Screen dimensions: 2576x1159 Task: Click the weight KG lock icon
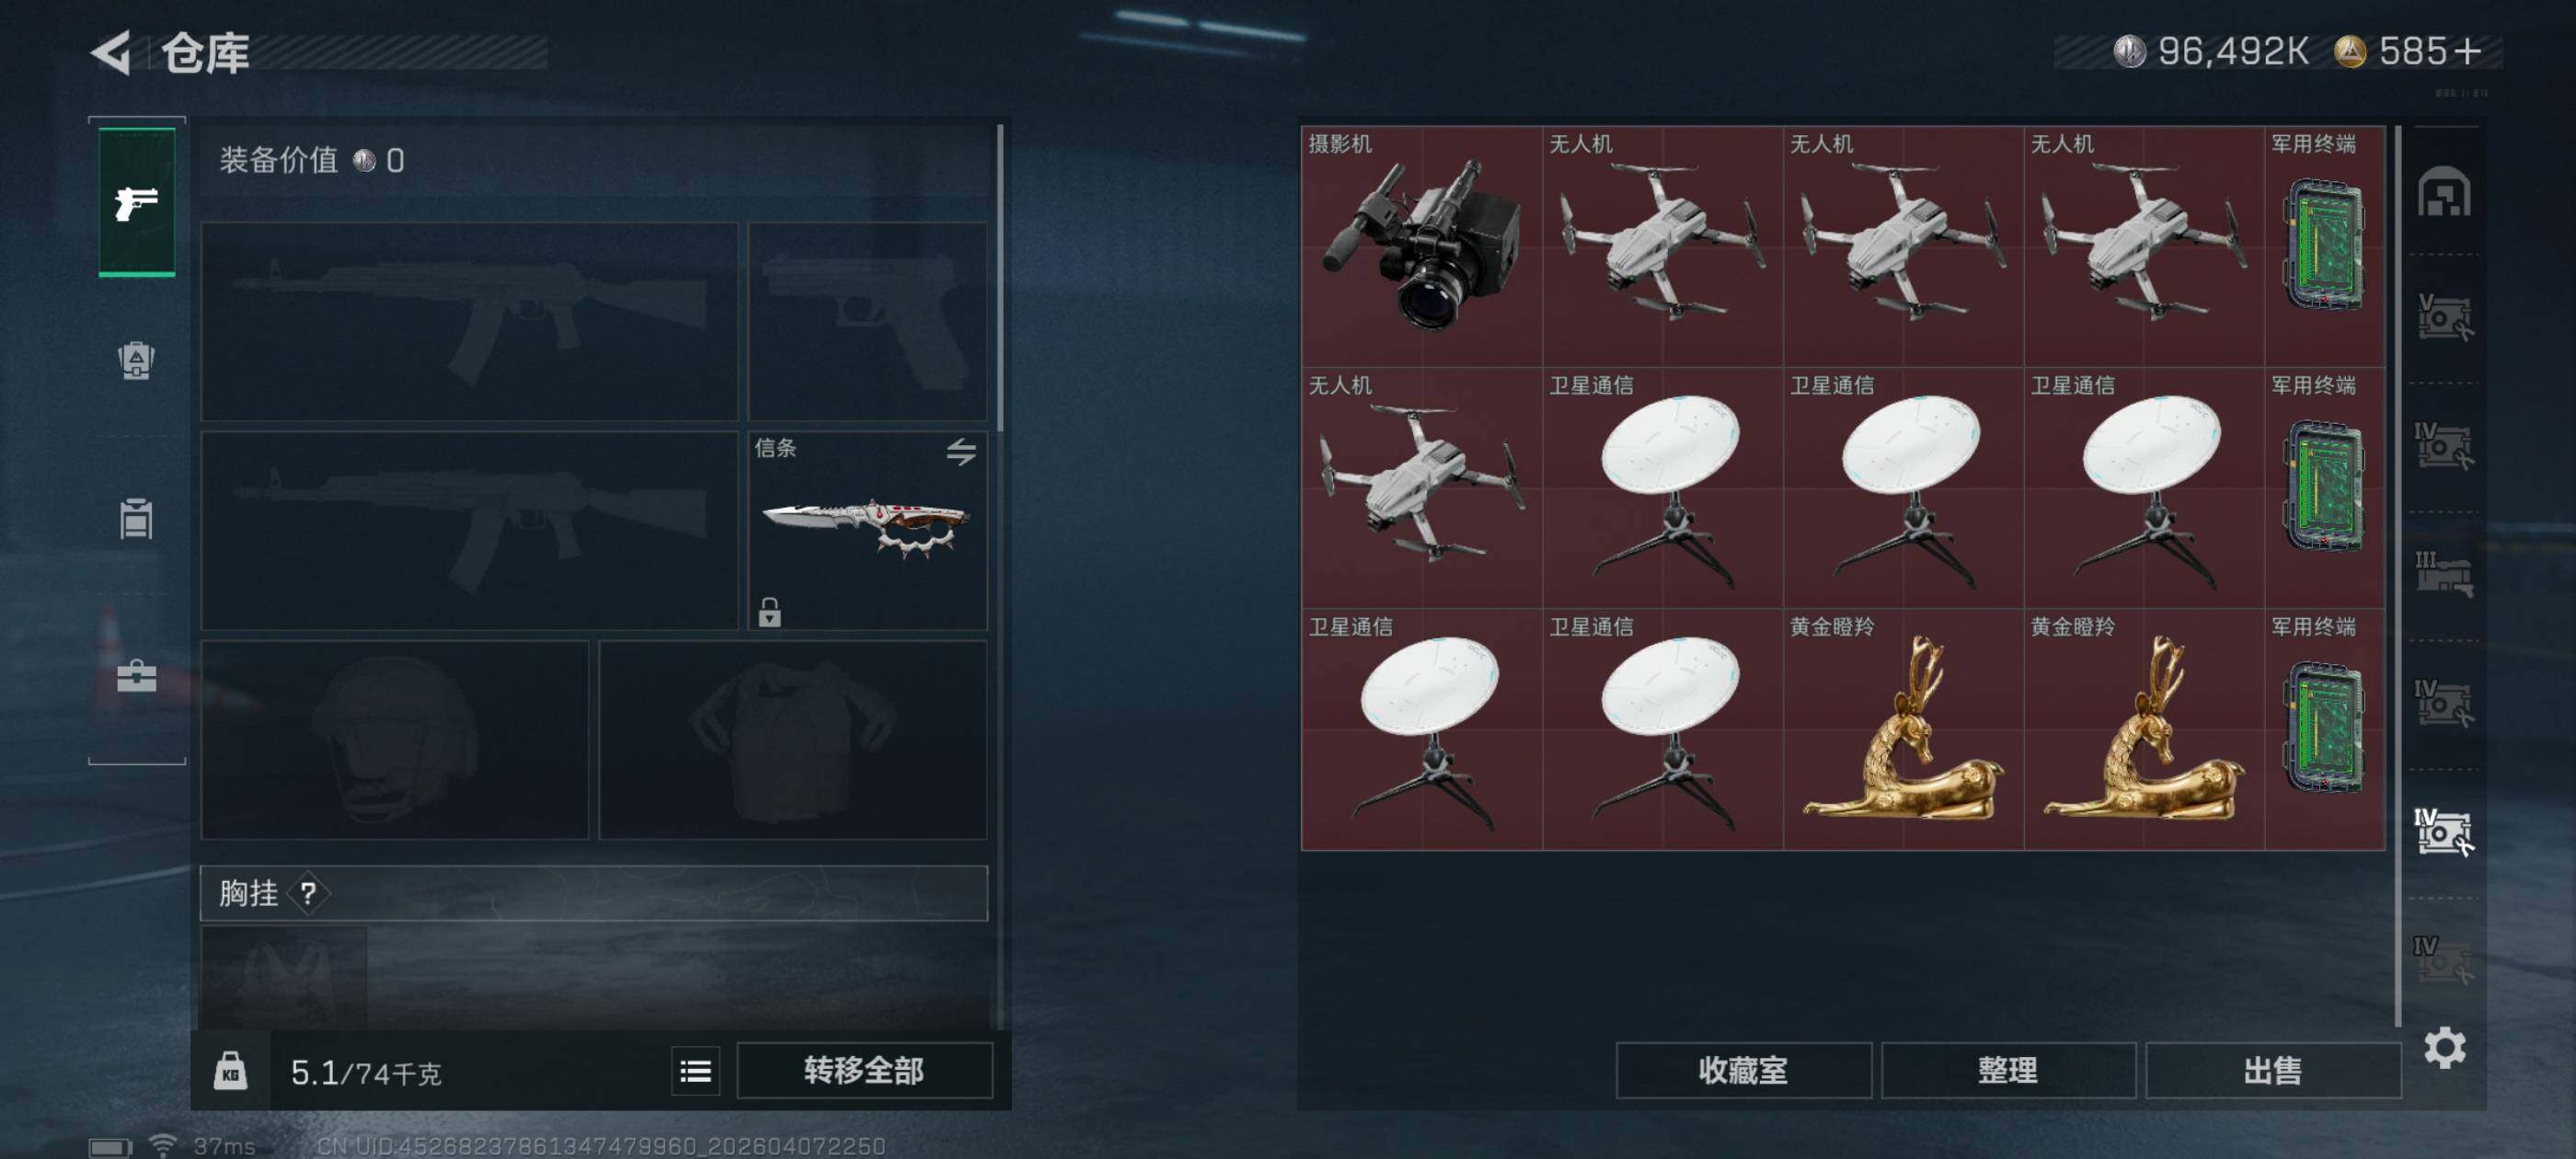(230, 1071)
